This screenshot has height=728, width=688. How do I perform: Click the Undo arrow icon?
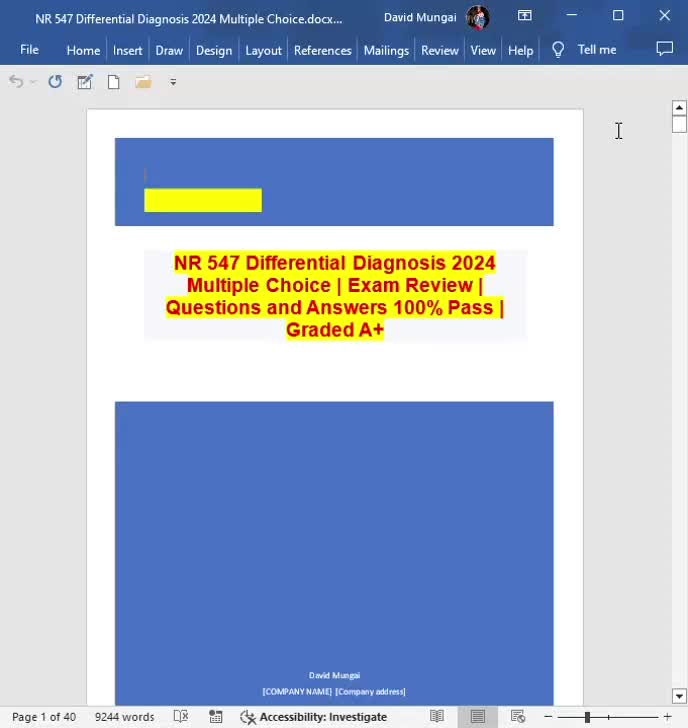coord(16,82)
